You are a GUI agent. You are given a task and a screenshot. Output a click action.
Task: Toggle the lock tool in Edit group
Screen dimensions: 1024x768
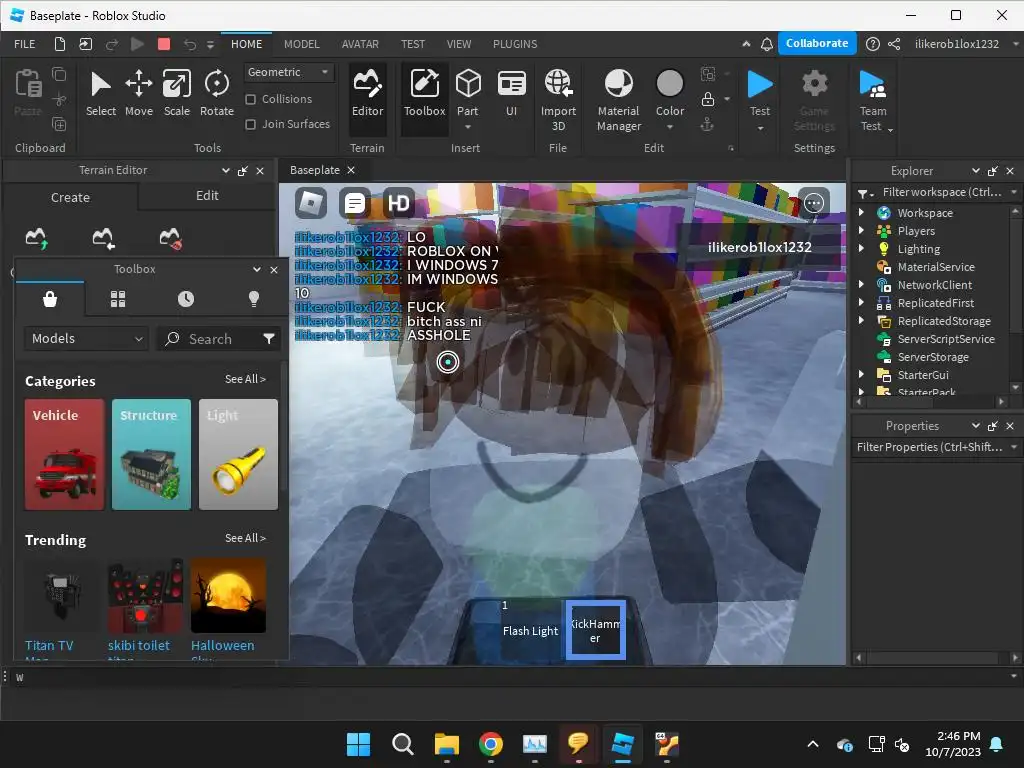(707, 99)
